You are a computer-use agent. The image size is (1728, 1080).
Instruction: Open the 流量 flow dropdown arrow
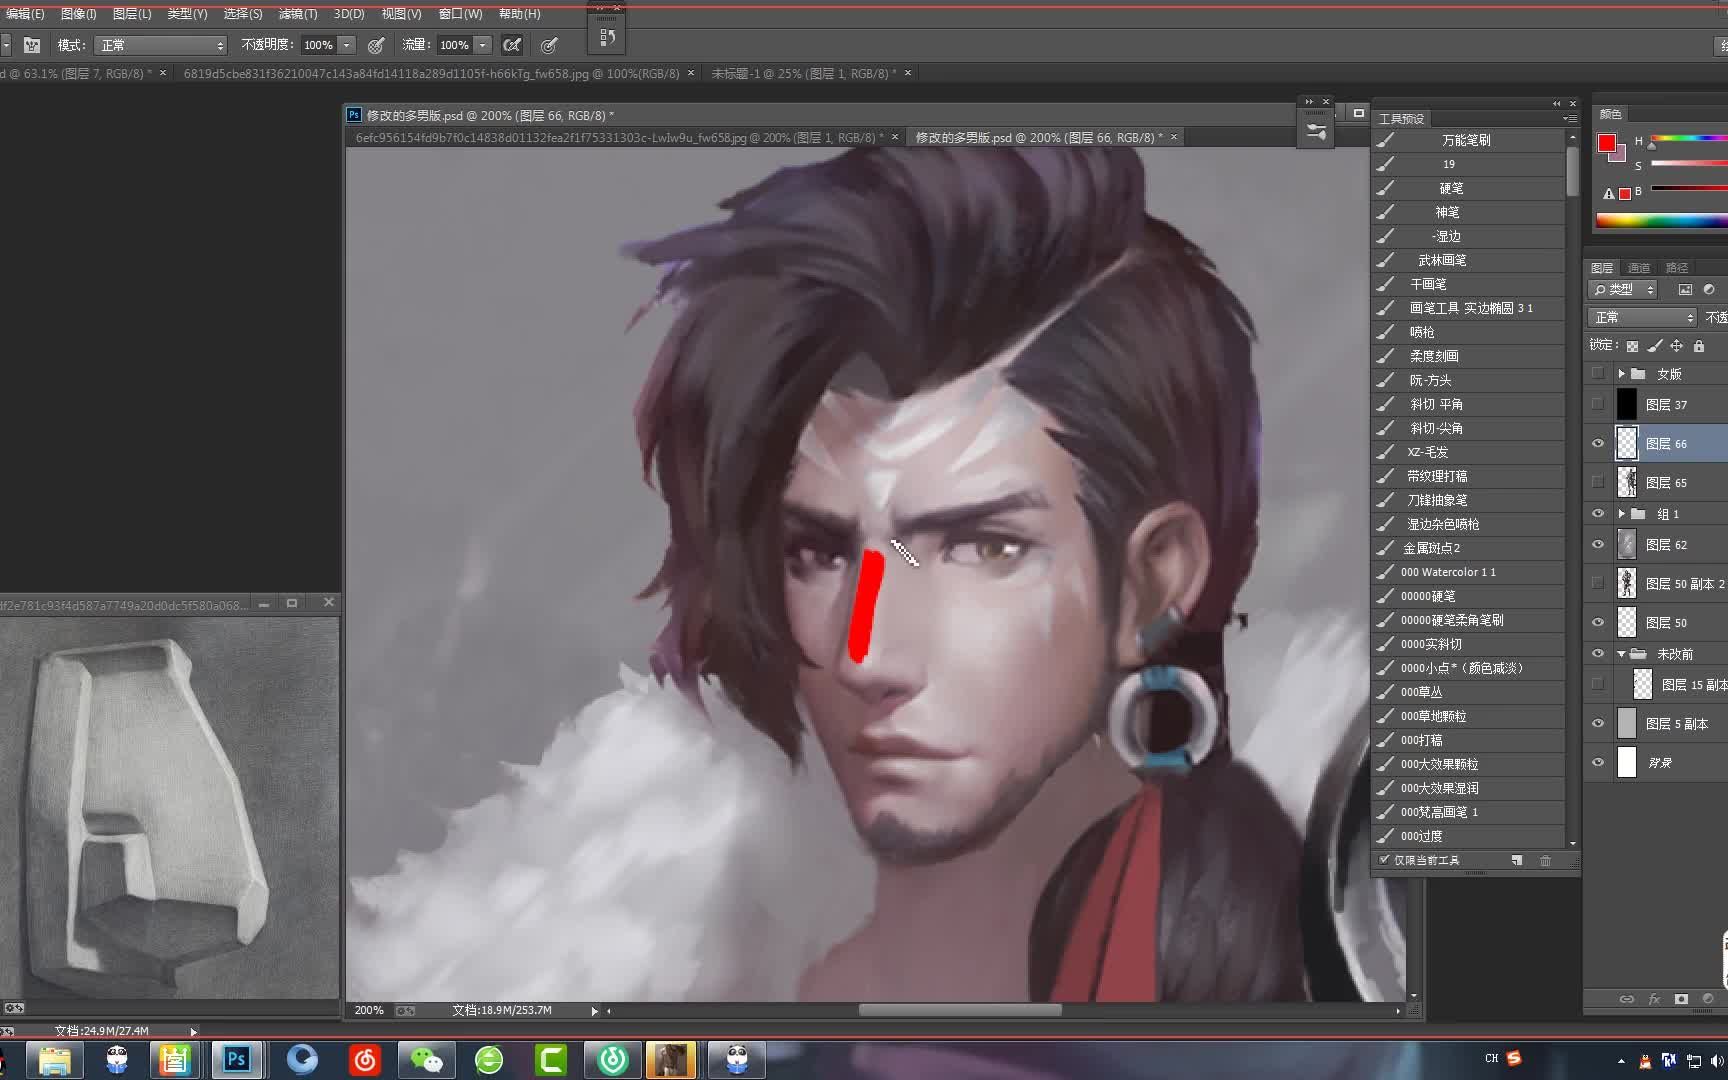[x=483, y=45]
